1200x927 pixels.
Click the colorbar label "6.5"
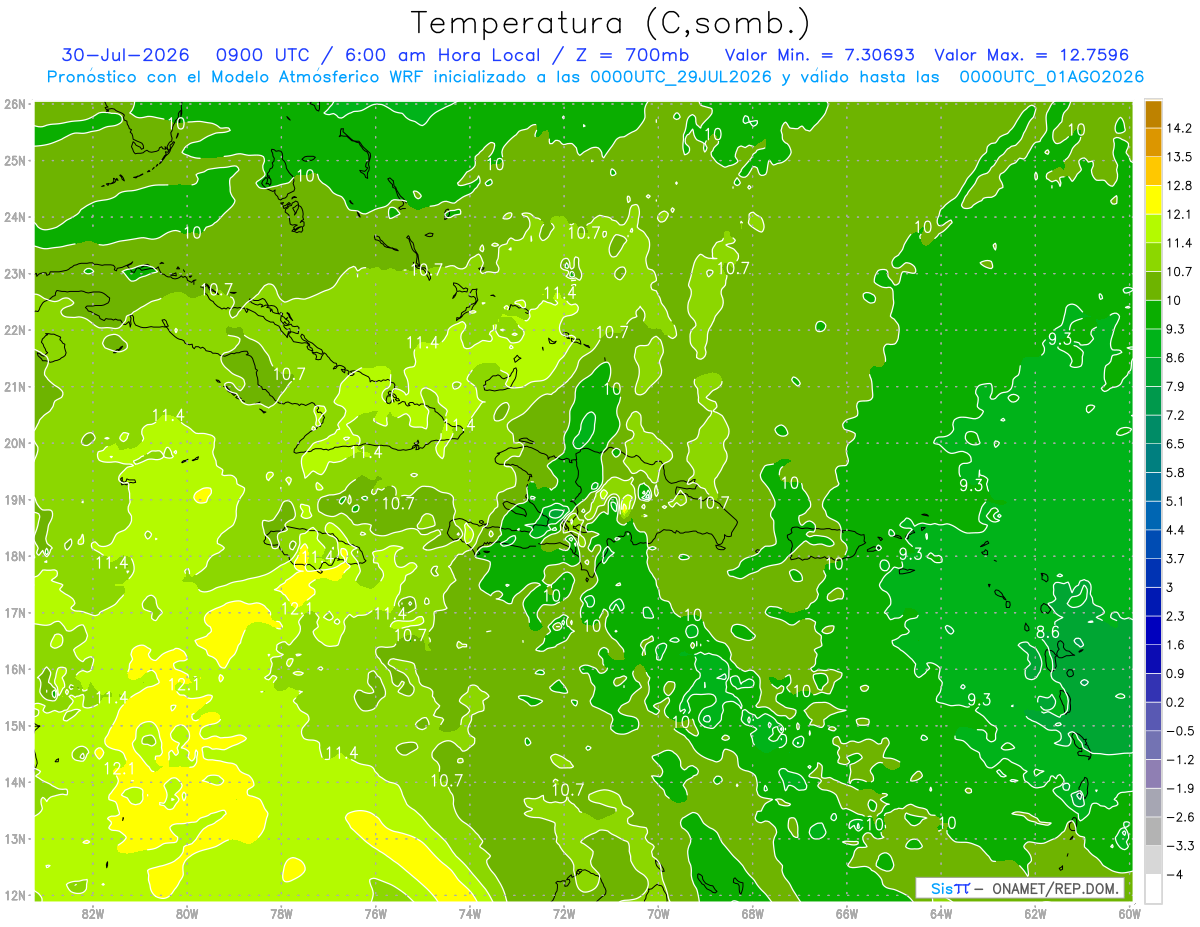1177,444
